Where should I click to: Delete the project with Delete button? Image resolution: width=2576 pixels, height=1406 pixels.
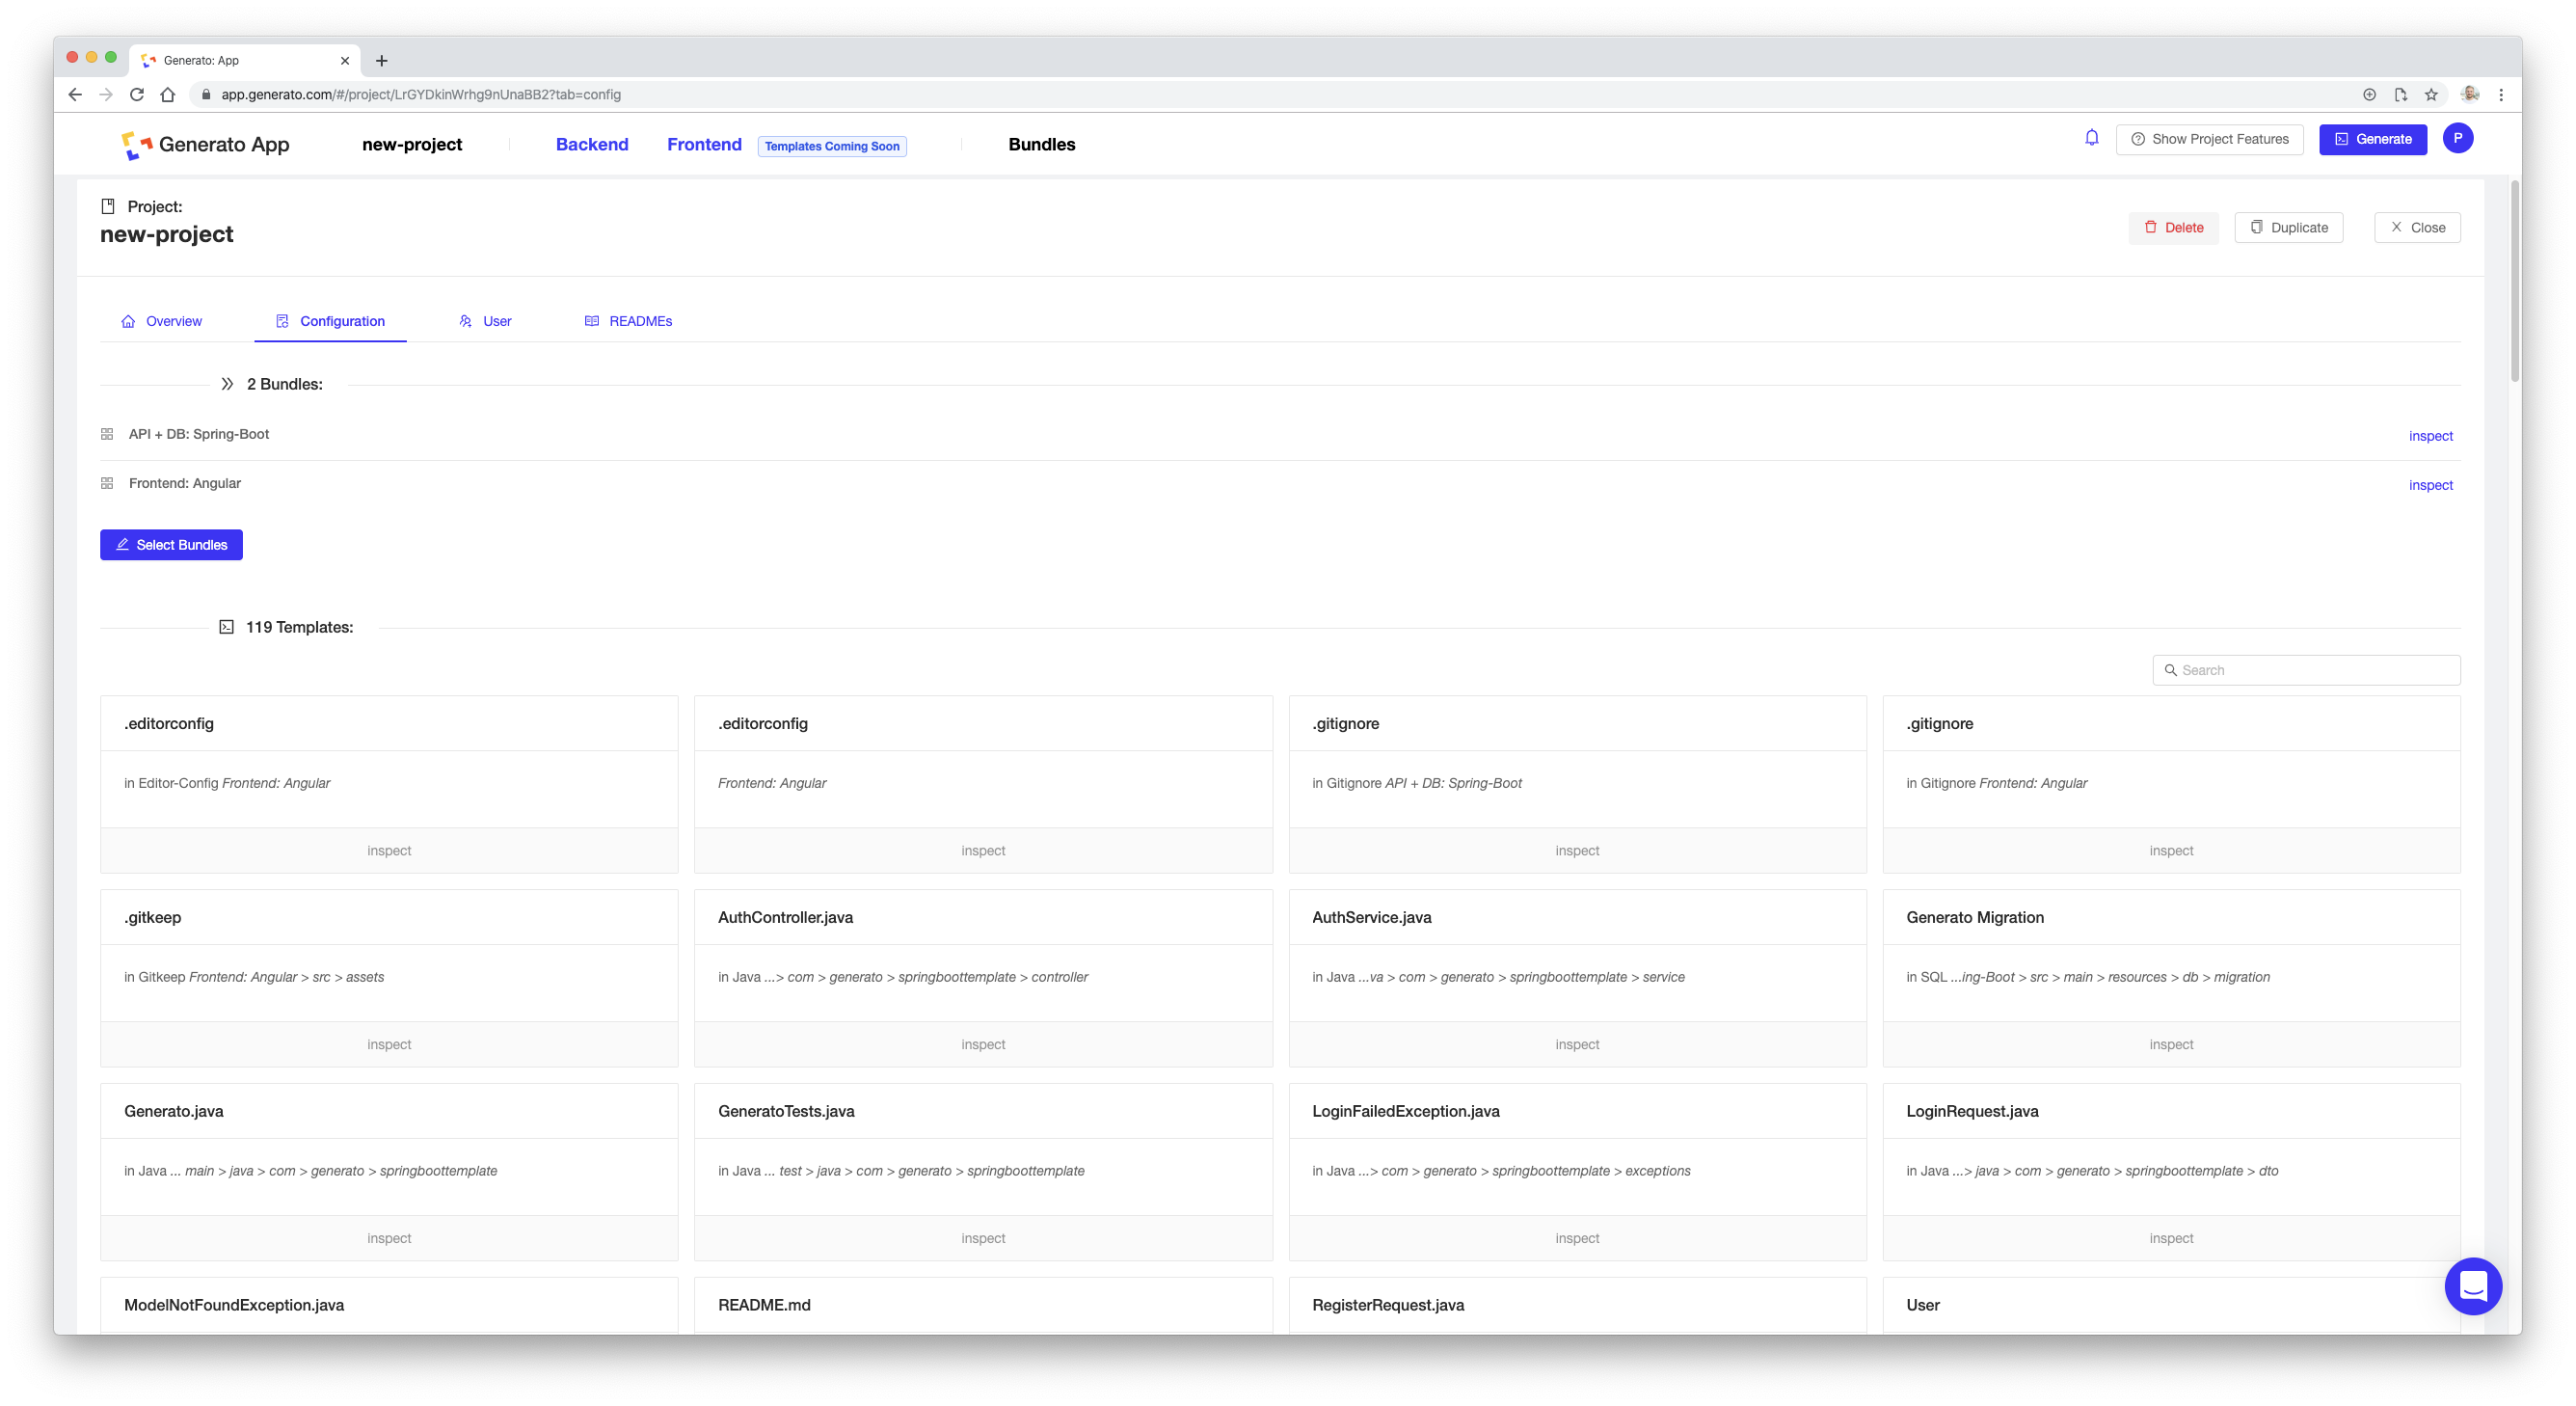tap(2173, 227)
